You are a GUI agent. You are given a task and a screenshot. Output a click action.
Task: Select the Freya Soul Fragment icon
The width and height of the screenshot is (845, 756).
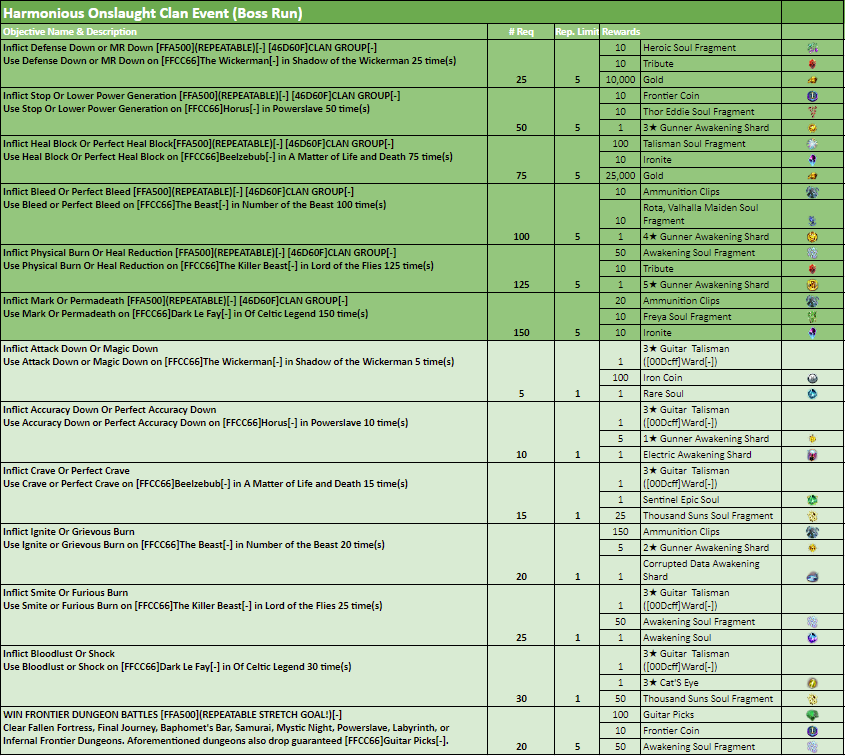pyautogui.click(x=812, y=317)
